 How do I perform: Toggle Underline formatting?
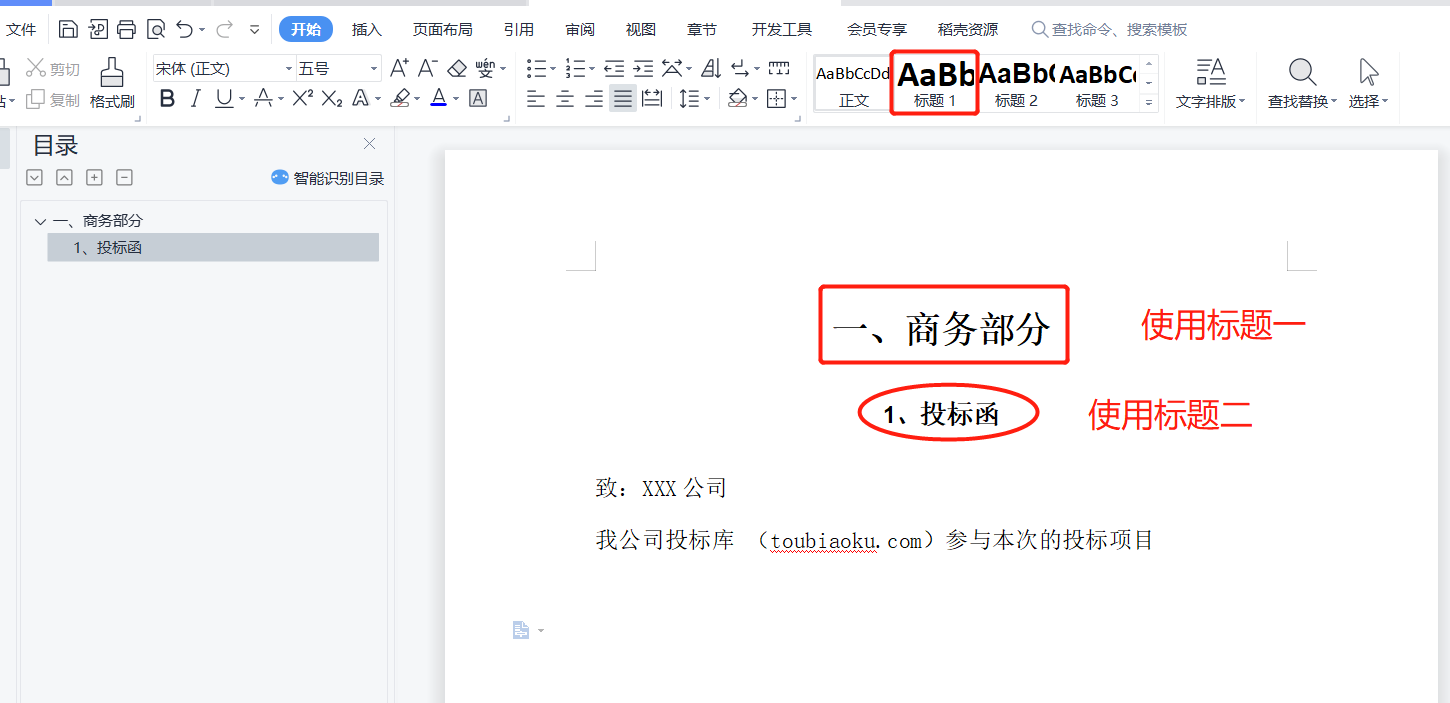click(x=224, y=98)
